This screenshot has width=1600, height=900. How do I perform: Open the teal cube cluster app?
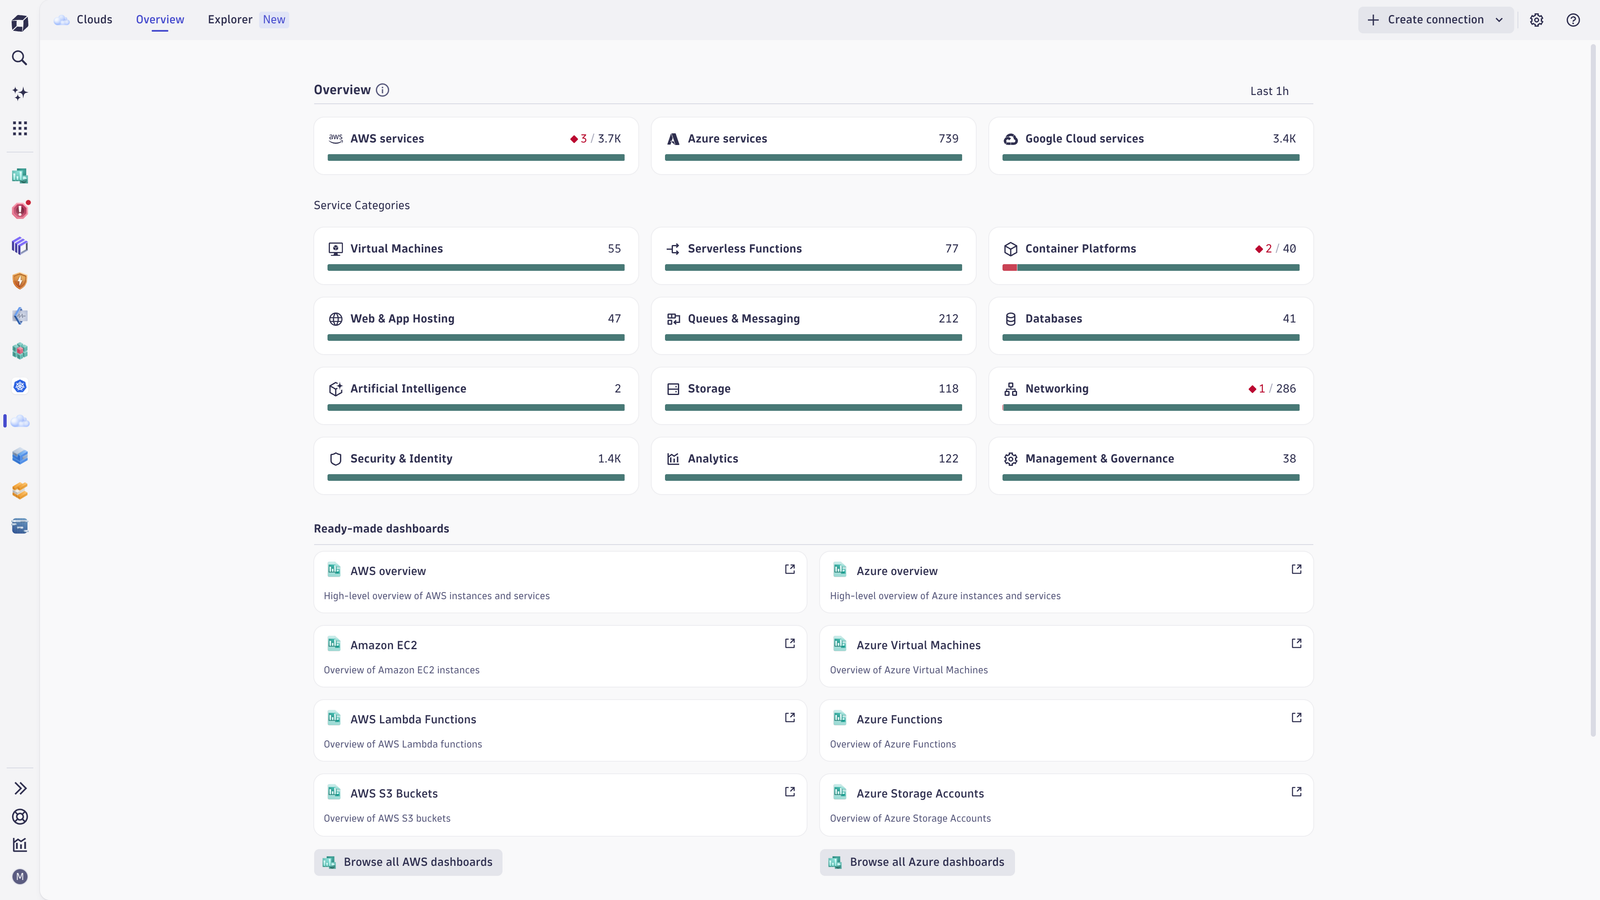20,351
